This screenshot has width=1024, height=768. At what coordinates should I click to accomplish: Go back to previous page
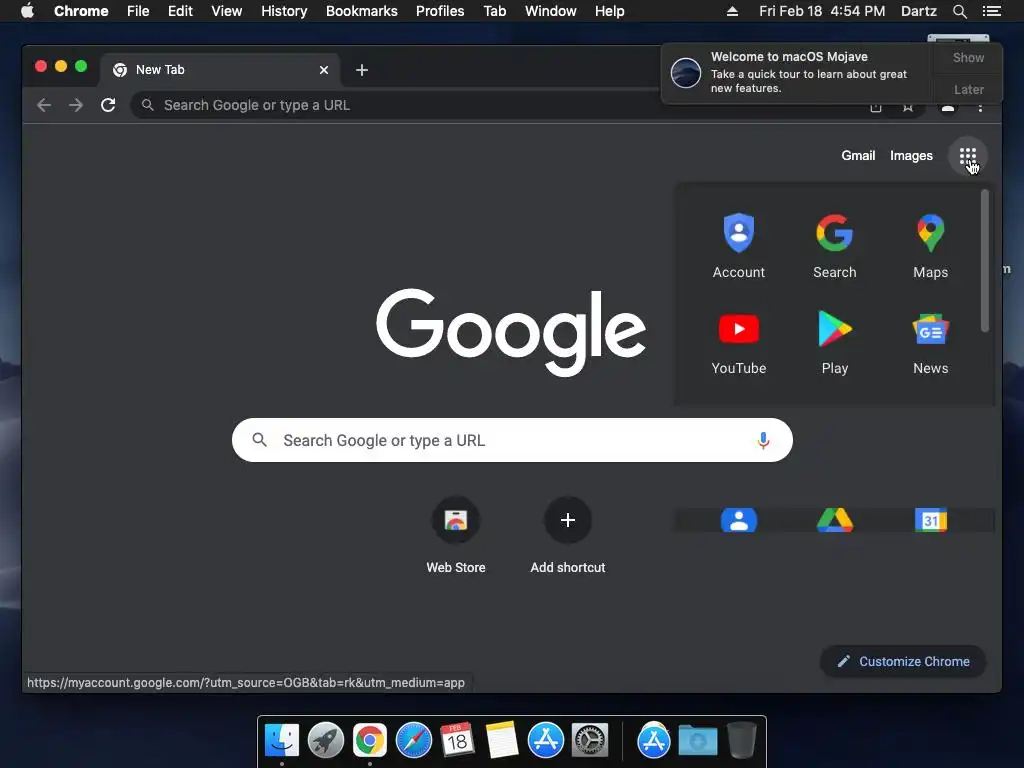click(x=44, y=105)
